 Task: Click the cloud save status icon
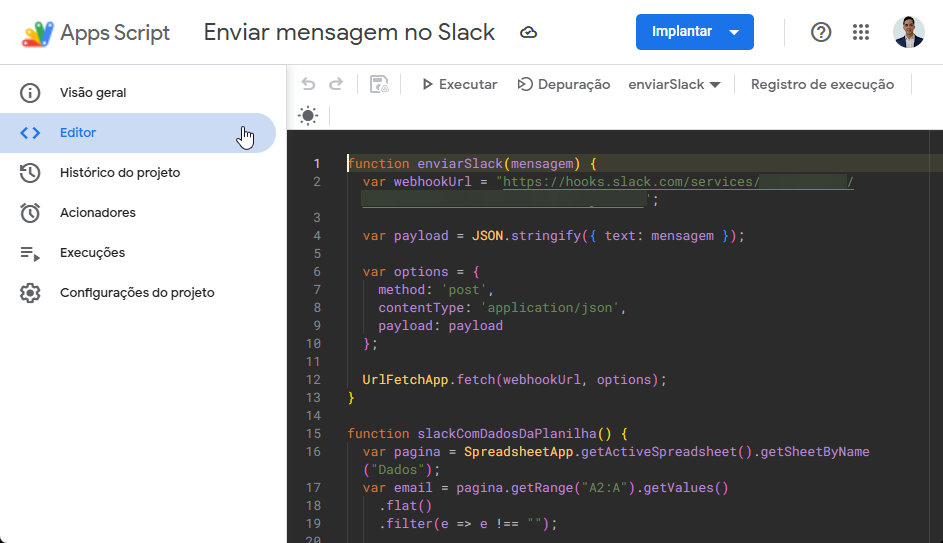529,33
